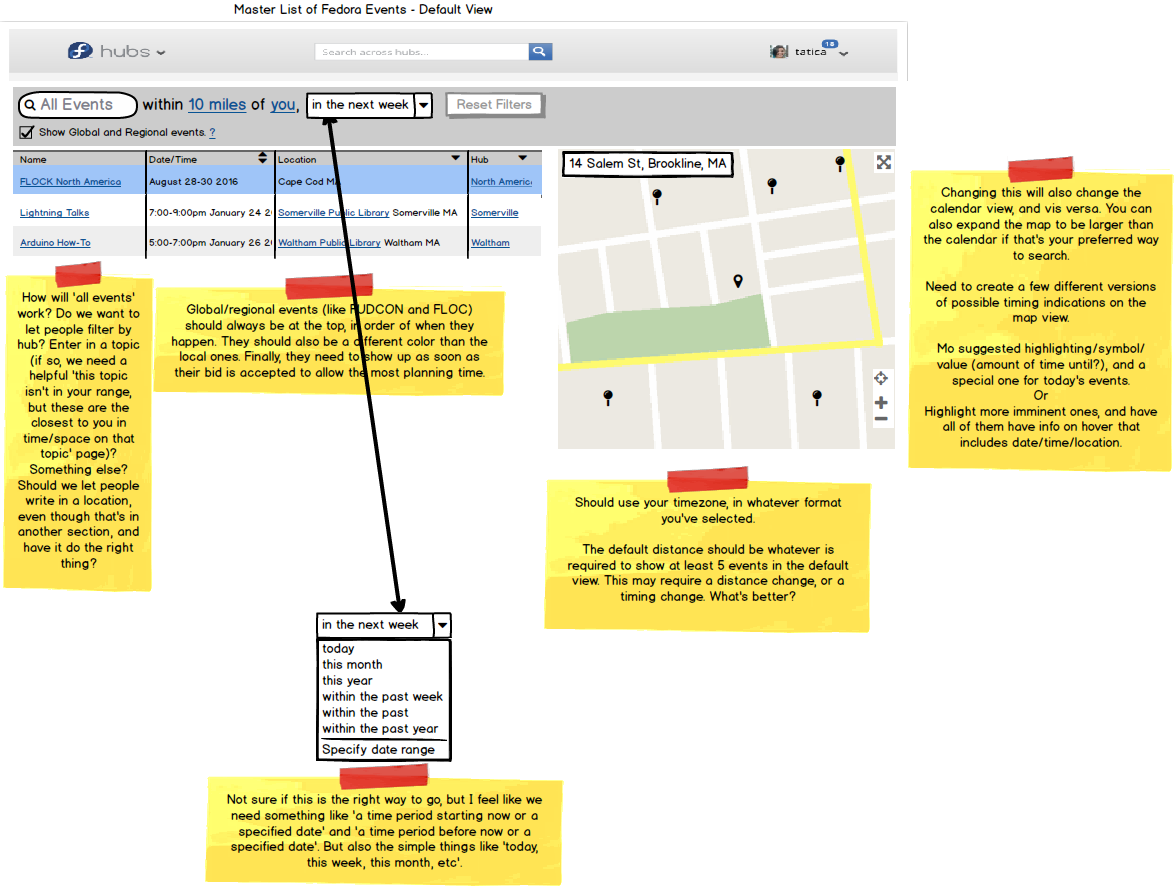Open the hubs menu chevron

point(161,52)
